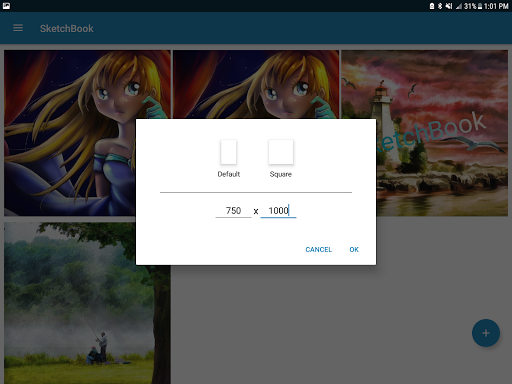Edit the width field showing 750
512x384 pixels.
(x=233, y=211)
